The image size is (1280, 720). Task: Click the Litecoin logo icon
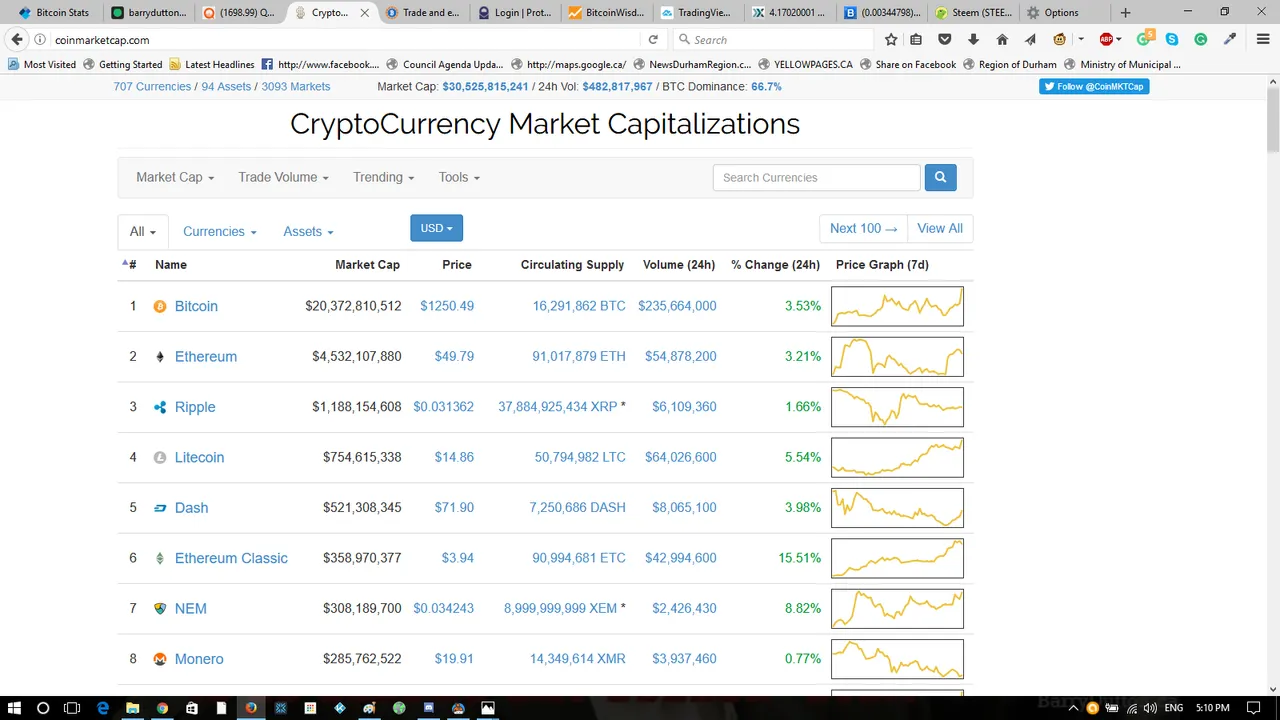point(160,457)
